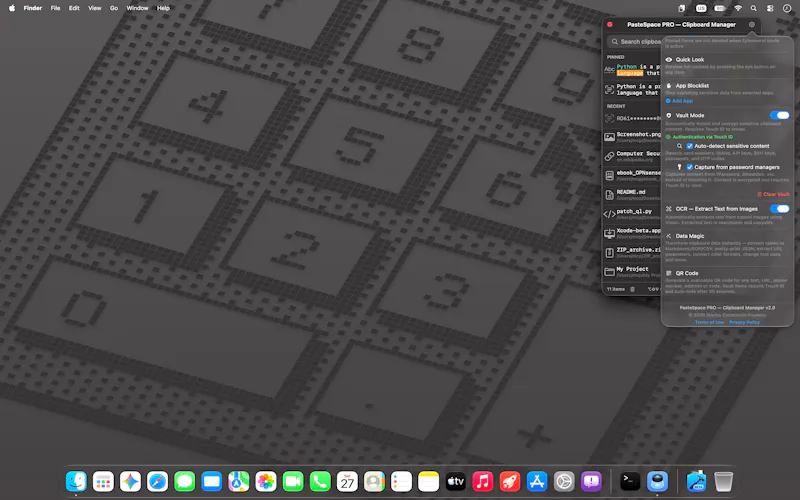Open Safari from the Dock
This screenshot has width=800, height=500.
point(157,481)
